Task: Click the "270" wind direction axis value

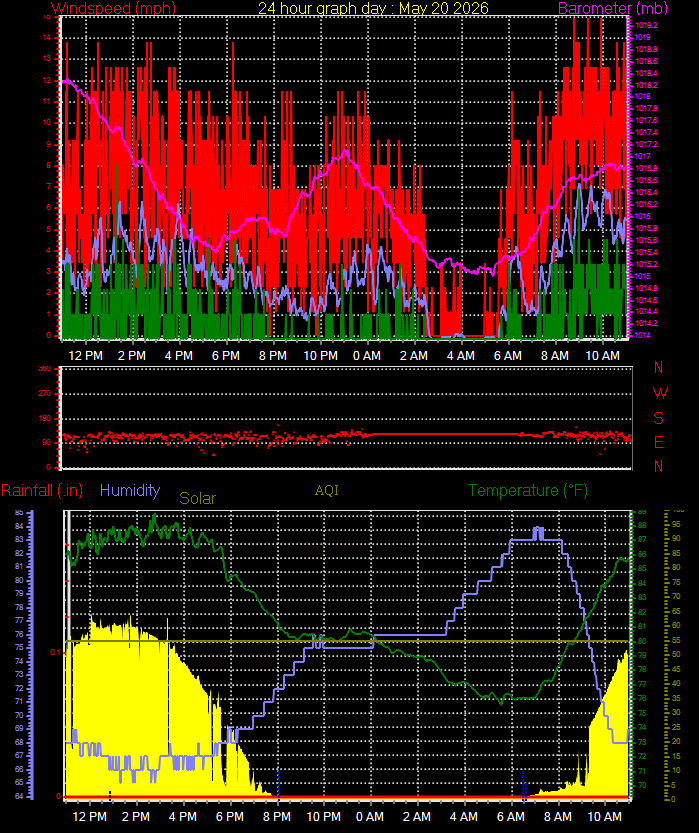Action: (45, 393)
